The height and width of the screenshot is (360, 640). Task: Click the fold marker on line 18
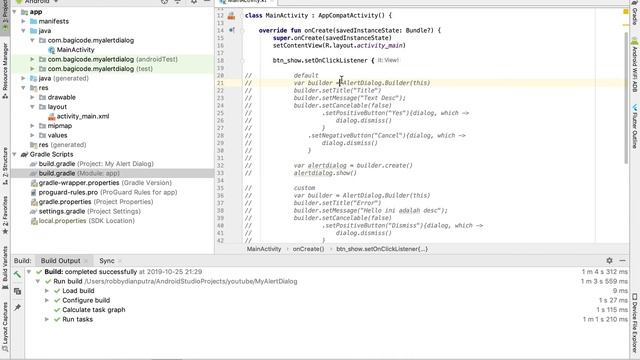coord(242,61)
